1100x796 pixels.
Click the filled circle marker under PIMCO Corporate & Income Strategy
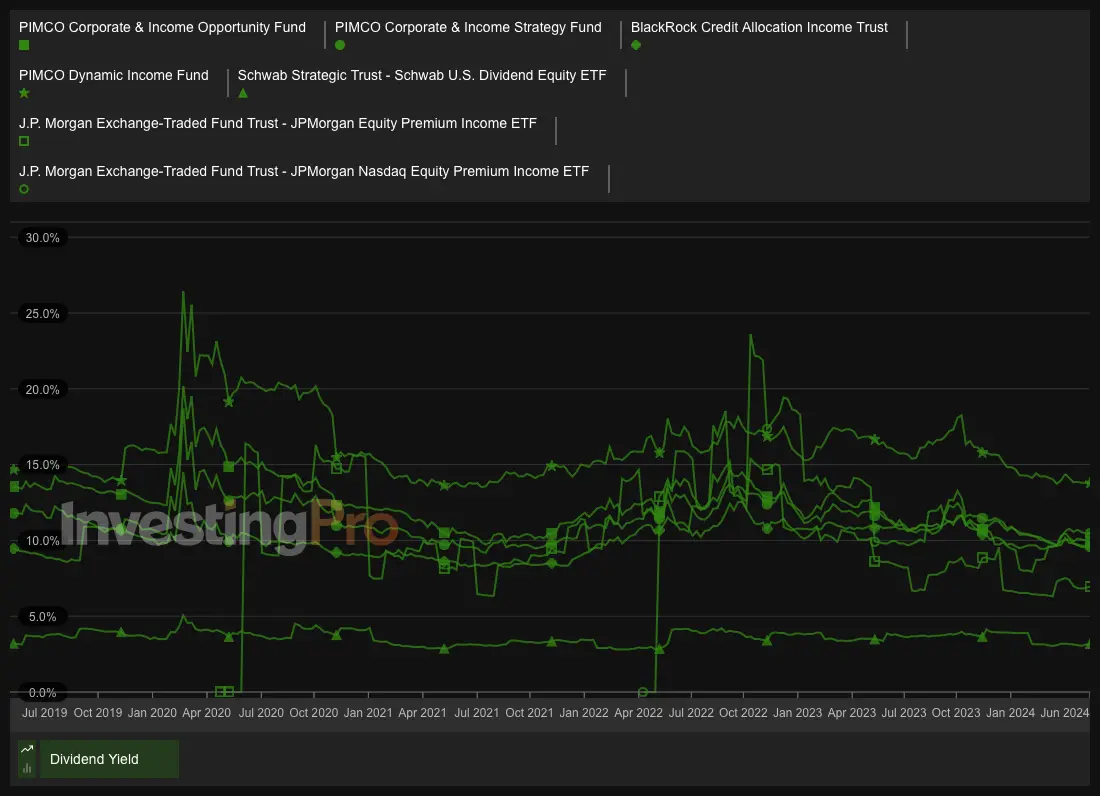[x=340, y=46]
